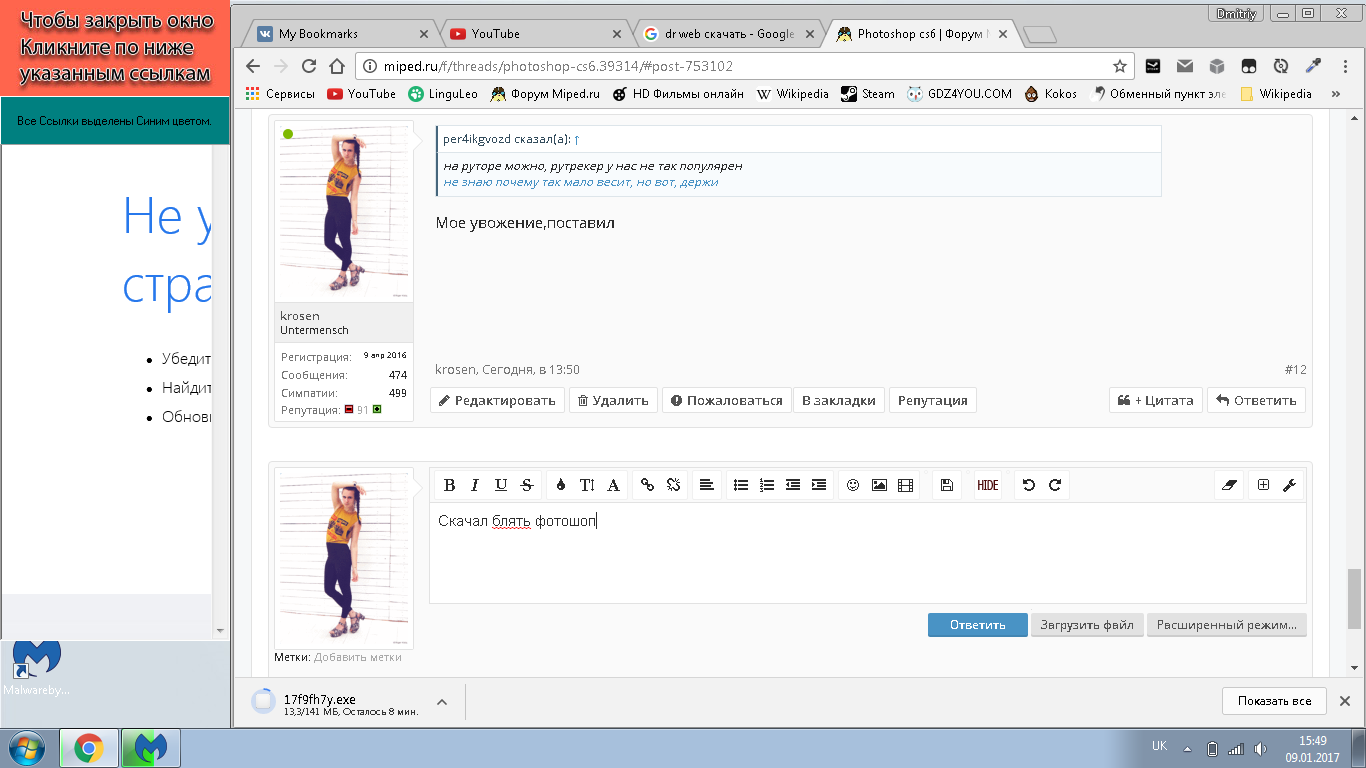Switch to dr web скачать Google tab
The height and width of the screenshot is (768, 1366).
click(730, 33)
